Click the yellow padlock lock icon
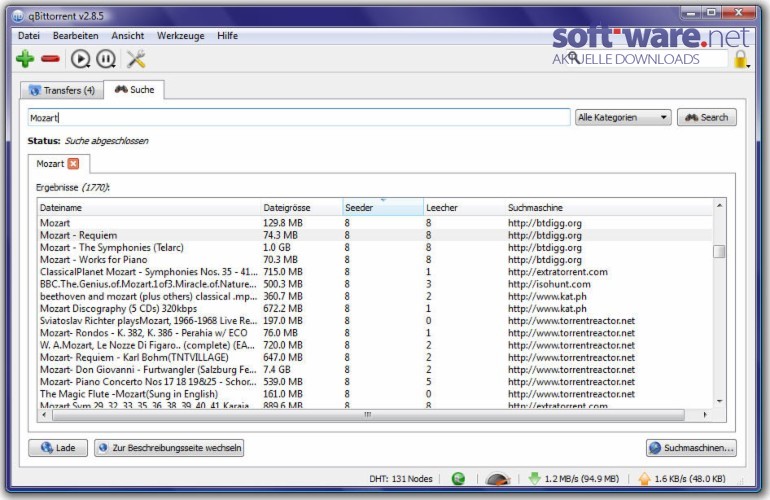This screenshot has width=770, height=500. pos(740,59)
